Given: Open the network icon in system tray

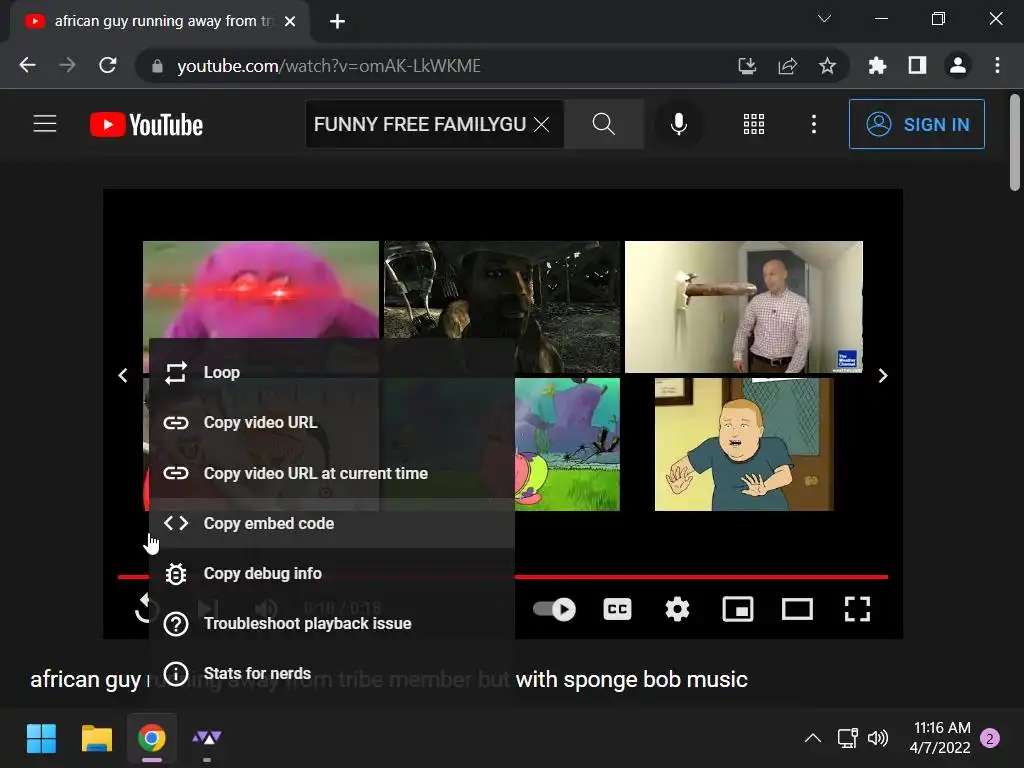Looking at the screenshot, I should point(848,739).
